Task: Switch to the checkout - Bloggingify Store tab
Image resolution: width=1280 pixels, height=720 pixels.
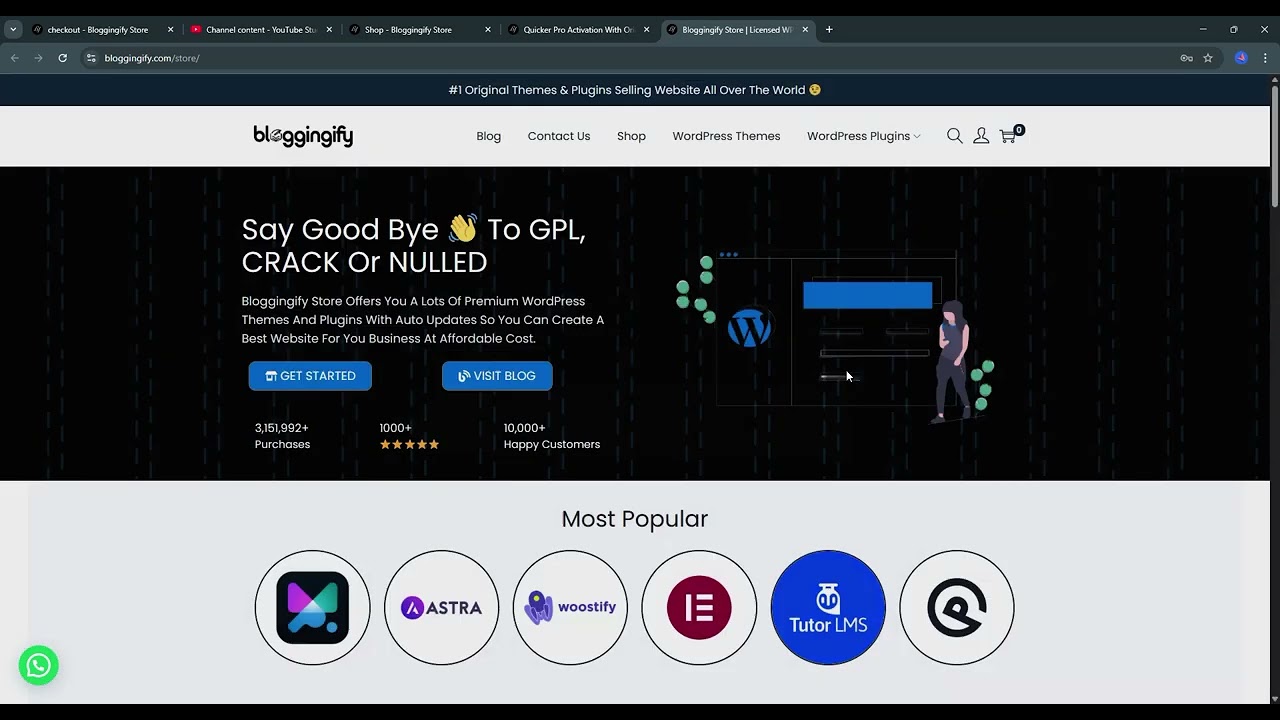Action: pyautogui.click(x=101, y=29)
